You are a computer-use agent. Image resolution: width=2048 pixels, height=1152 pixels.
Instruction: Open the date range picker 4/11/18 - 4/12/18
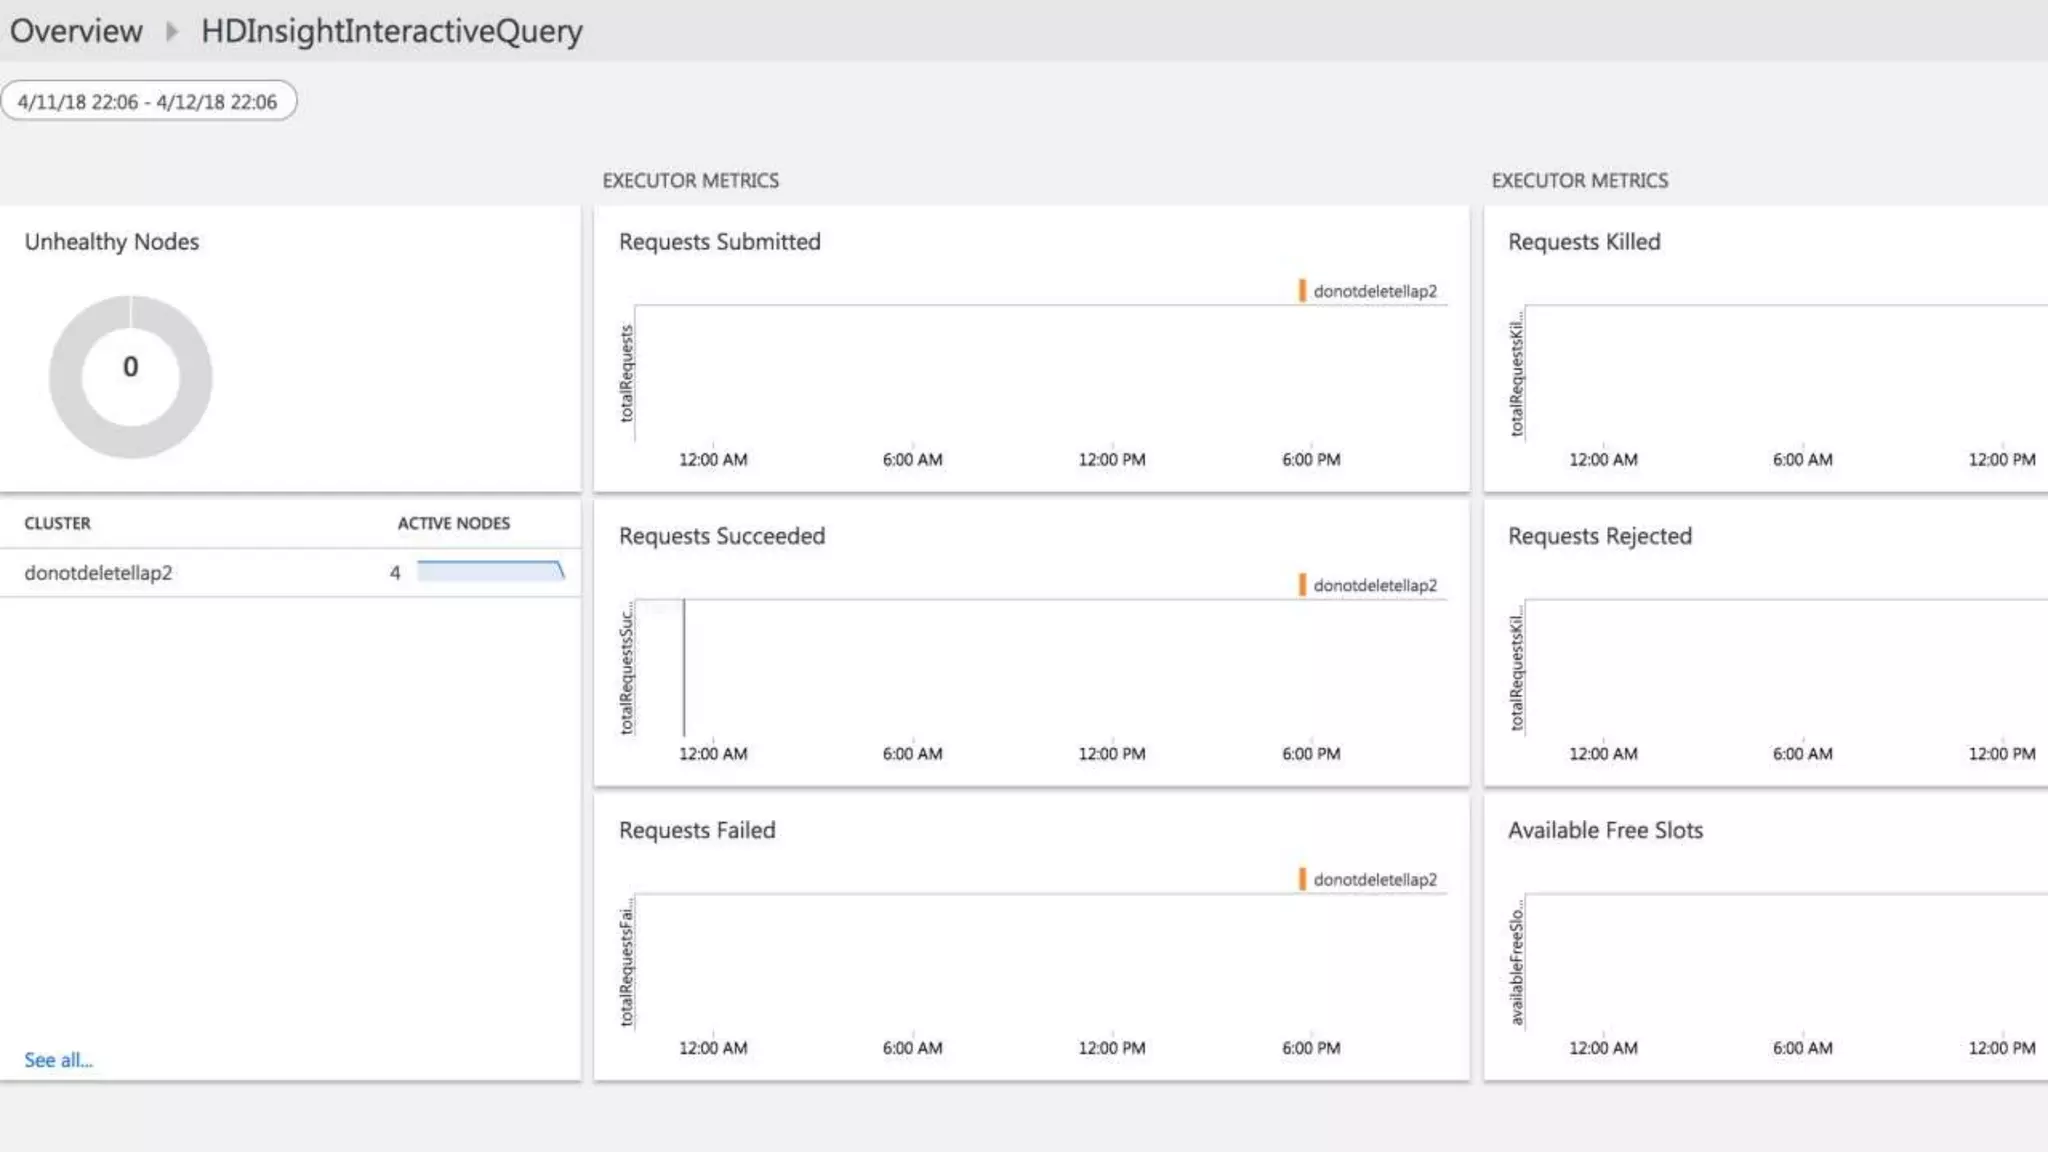click(x=148, y=101)
